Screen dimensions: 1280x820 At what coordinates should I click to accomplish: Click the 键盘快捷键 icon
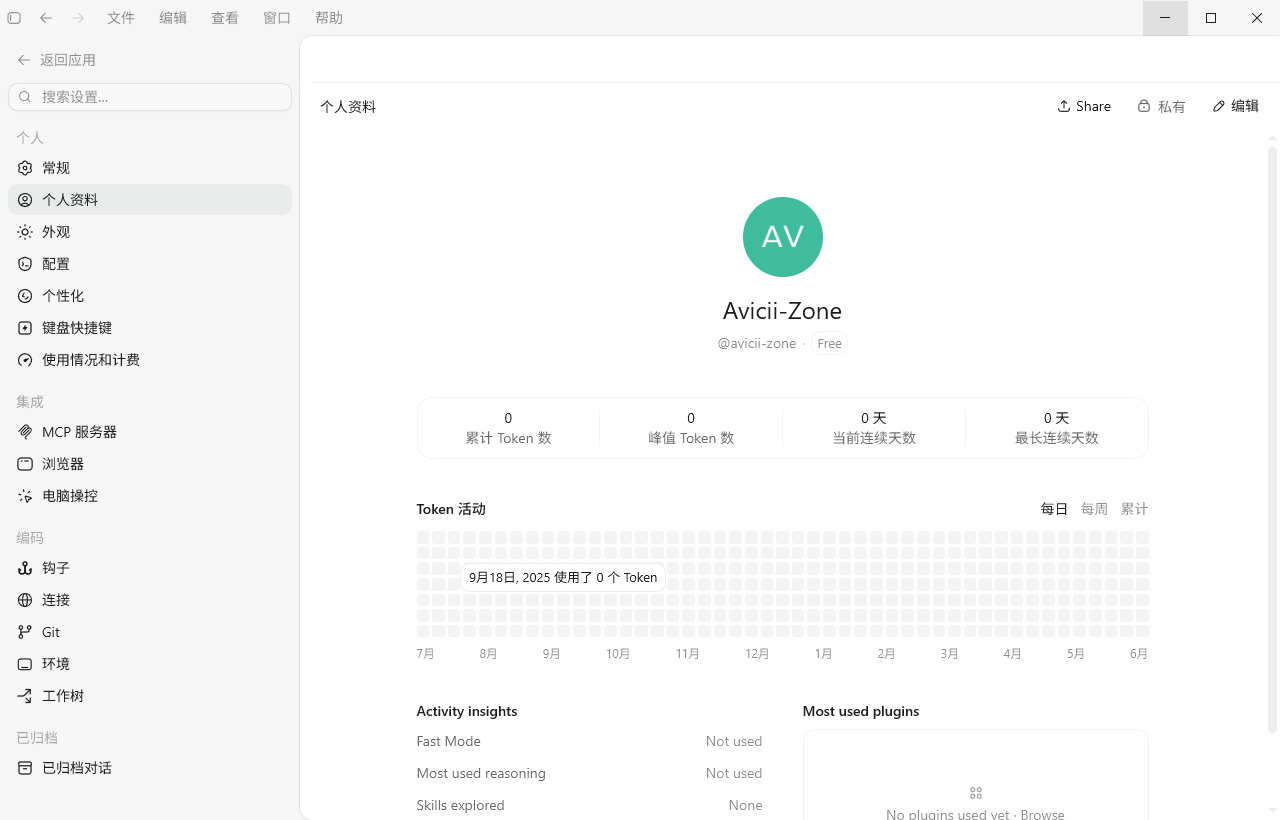[x=25, y=328]
